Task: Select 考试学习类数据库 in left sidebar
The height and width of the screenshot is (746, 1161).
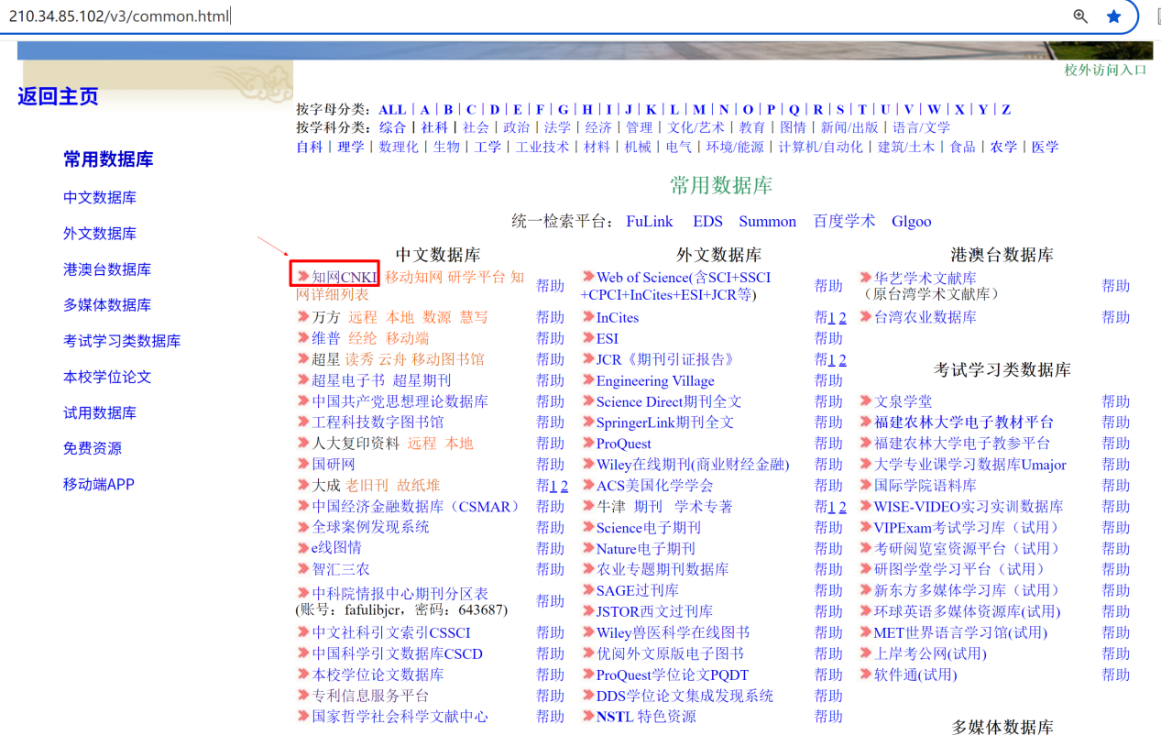Action: (x=122, y=341)
